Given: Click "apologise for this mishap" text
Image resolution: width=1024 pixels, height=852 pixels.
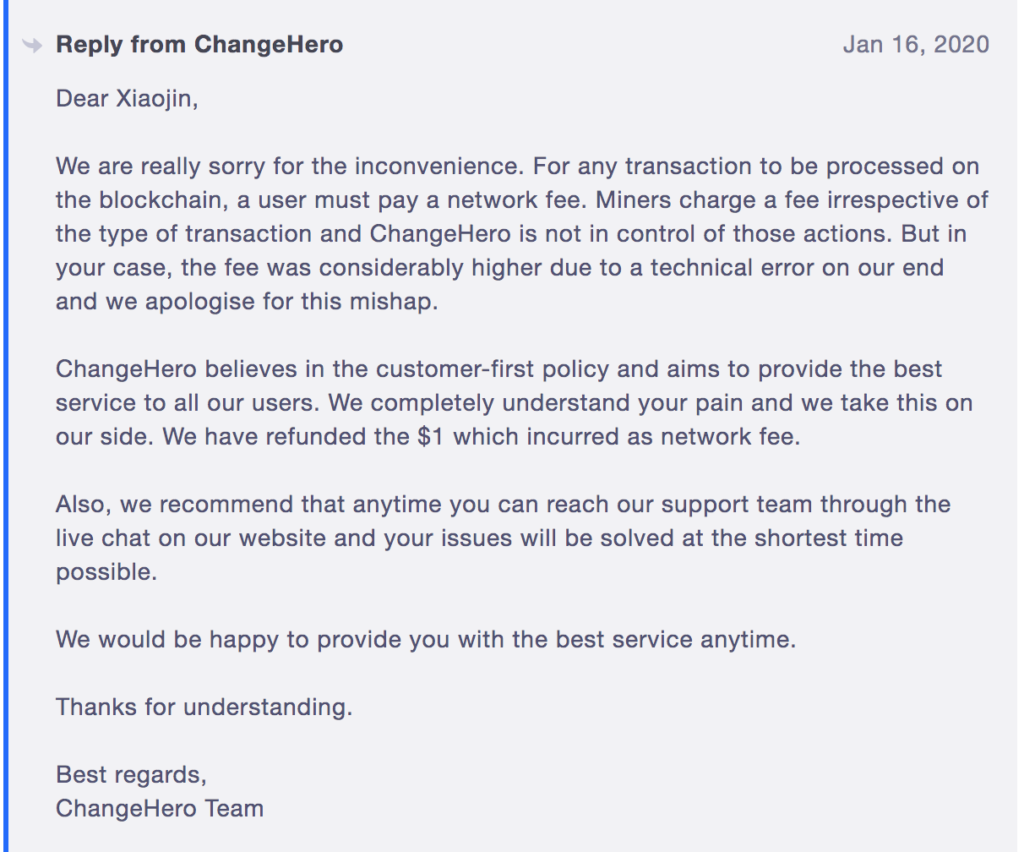Looking at the screenshot, I should coord(291,302).
